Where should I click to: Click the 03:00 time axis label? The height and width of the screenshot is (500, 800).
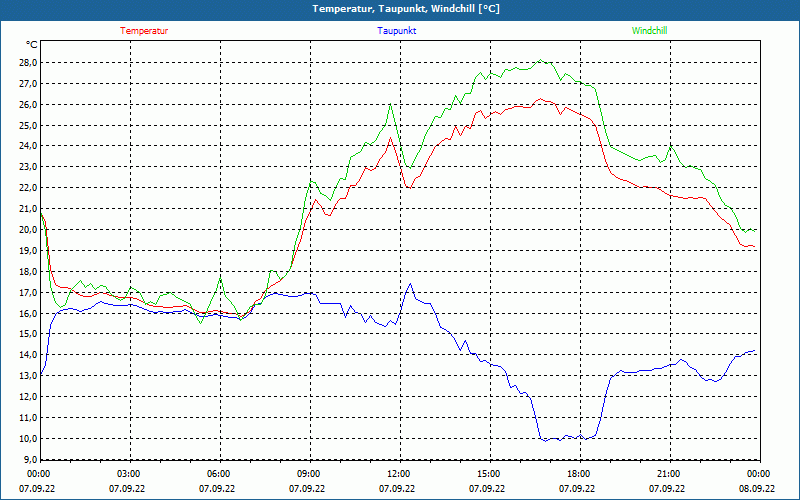(x=128, y=474)
